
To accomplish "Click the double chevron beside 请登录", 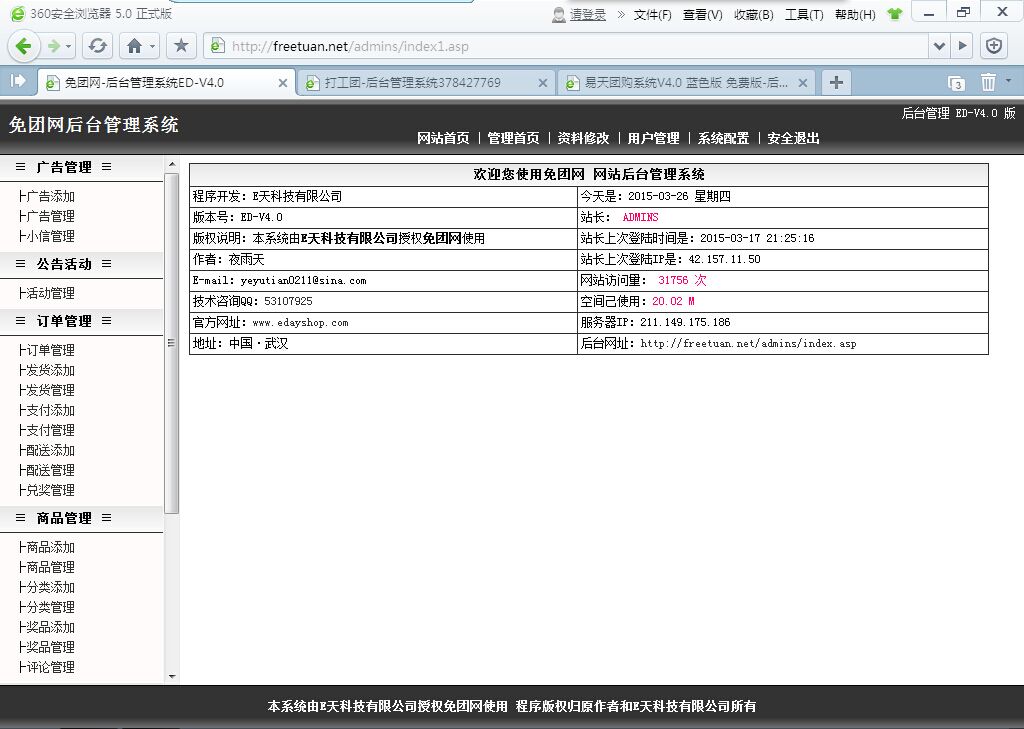I will tap(621, 14).
